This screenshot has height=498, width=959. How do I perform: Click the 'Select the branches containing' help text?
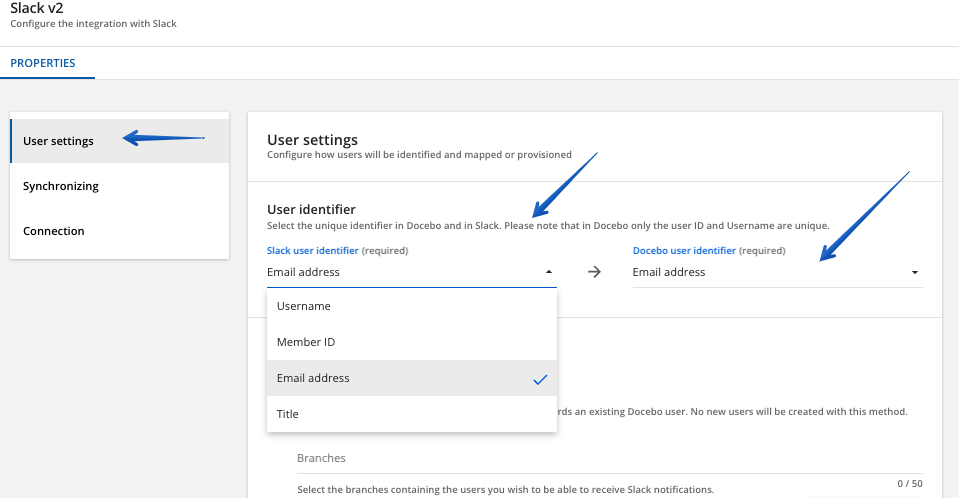click(505, 489)
